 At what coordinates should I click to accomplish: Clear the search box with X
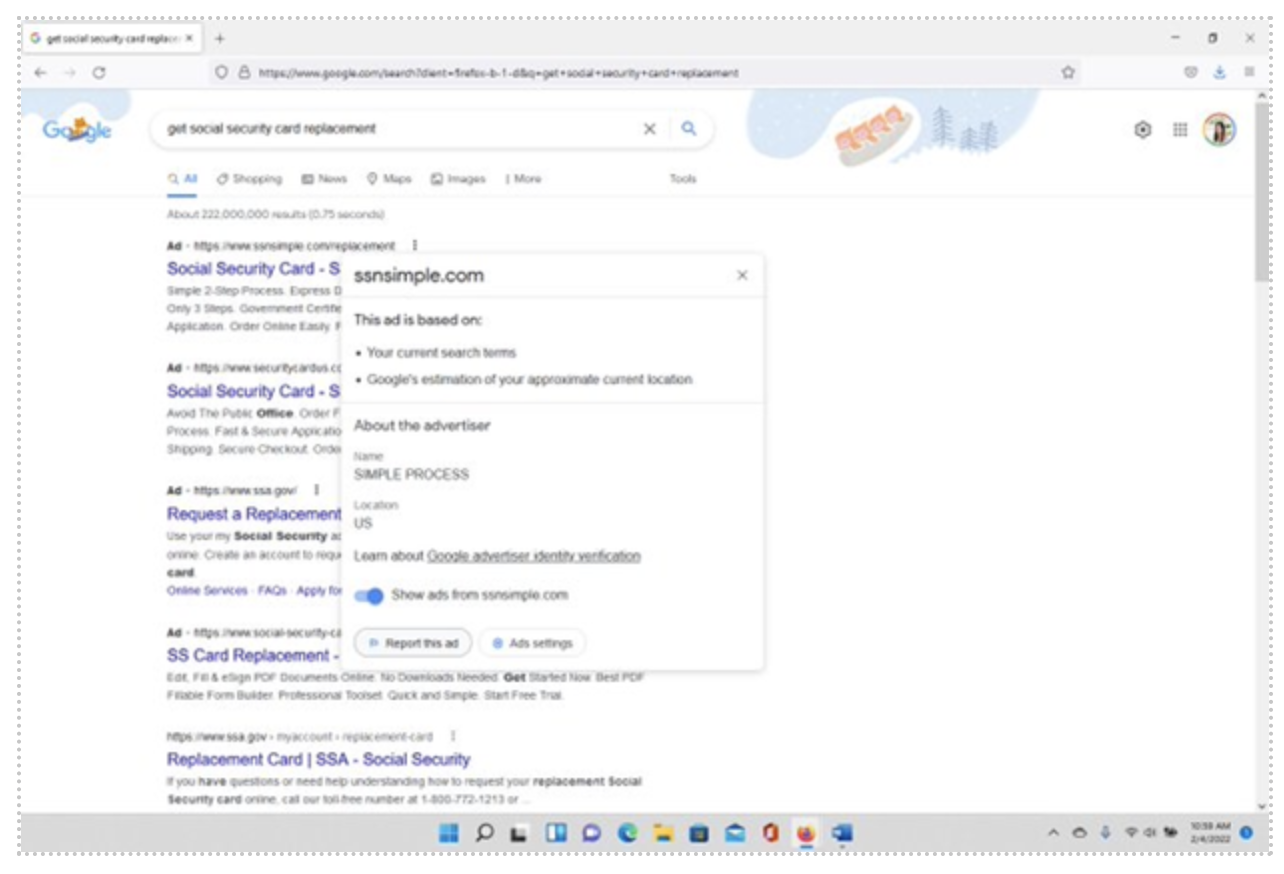pos(649,129)
